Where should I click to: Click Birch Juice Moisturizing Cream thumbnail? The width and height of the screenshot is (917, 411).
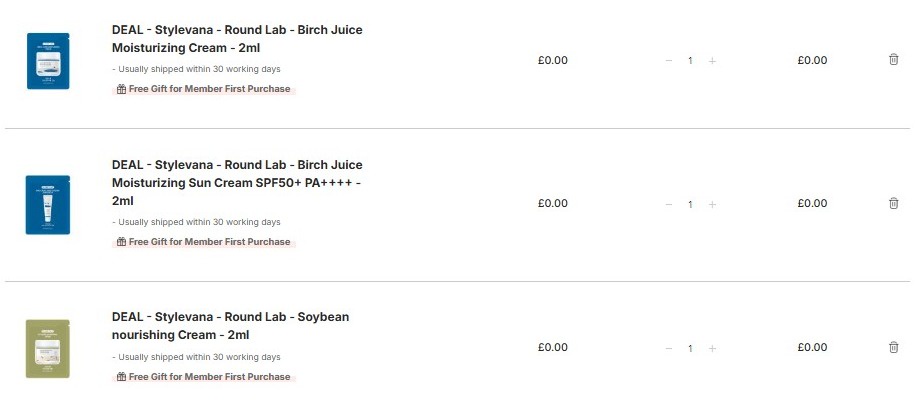click(48, 61)
